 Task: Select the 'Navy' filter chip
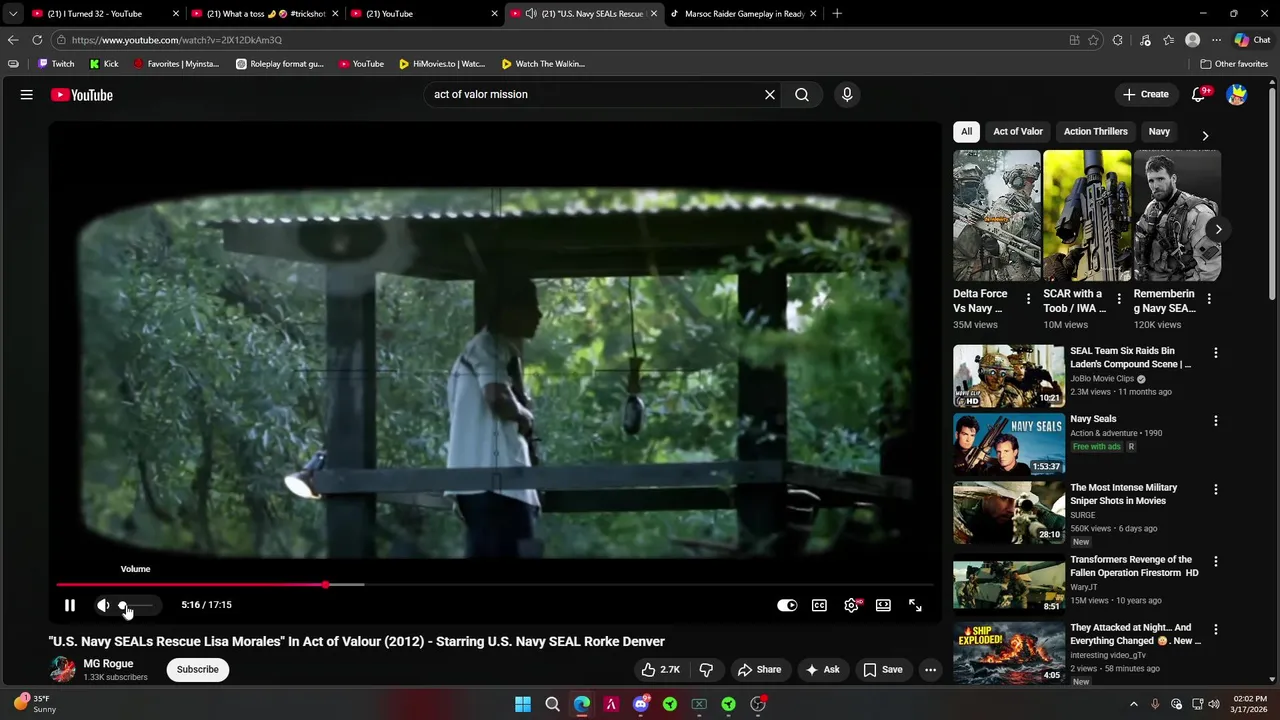click(1159, 131)
